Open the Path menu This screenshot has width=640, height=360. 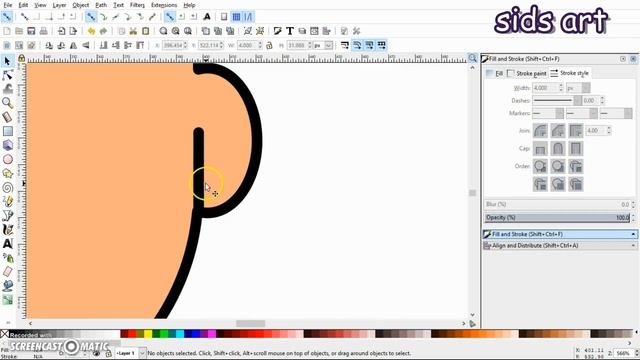(x=101, y=5)
